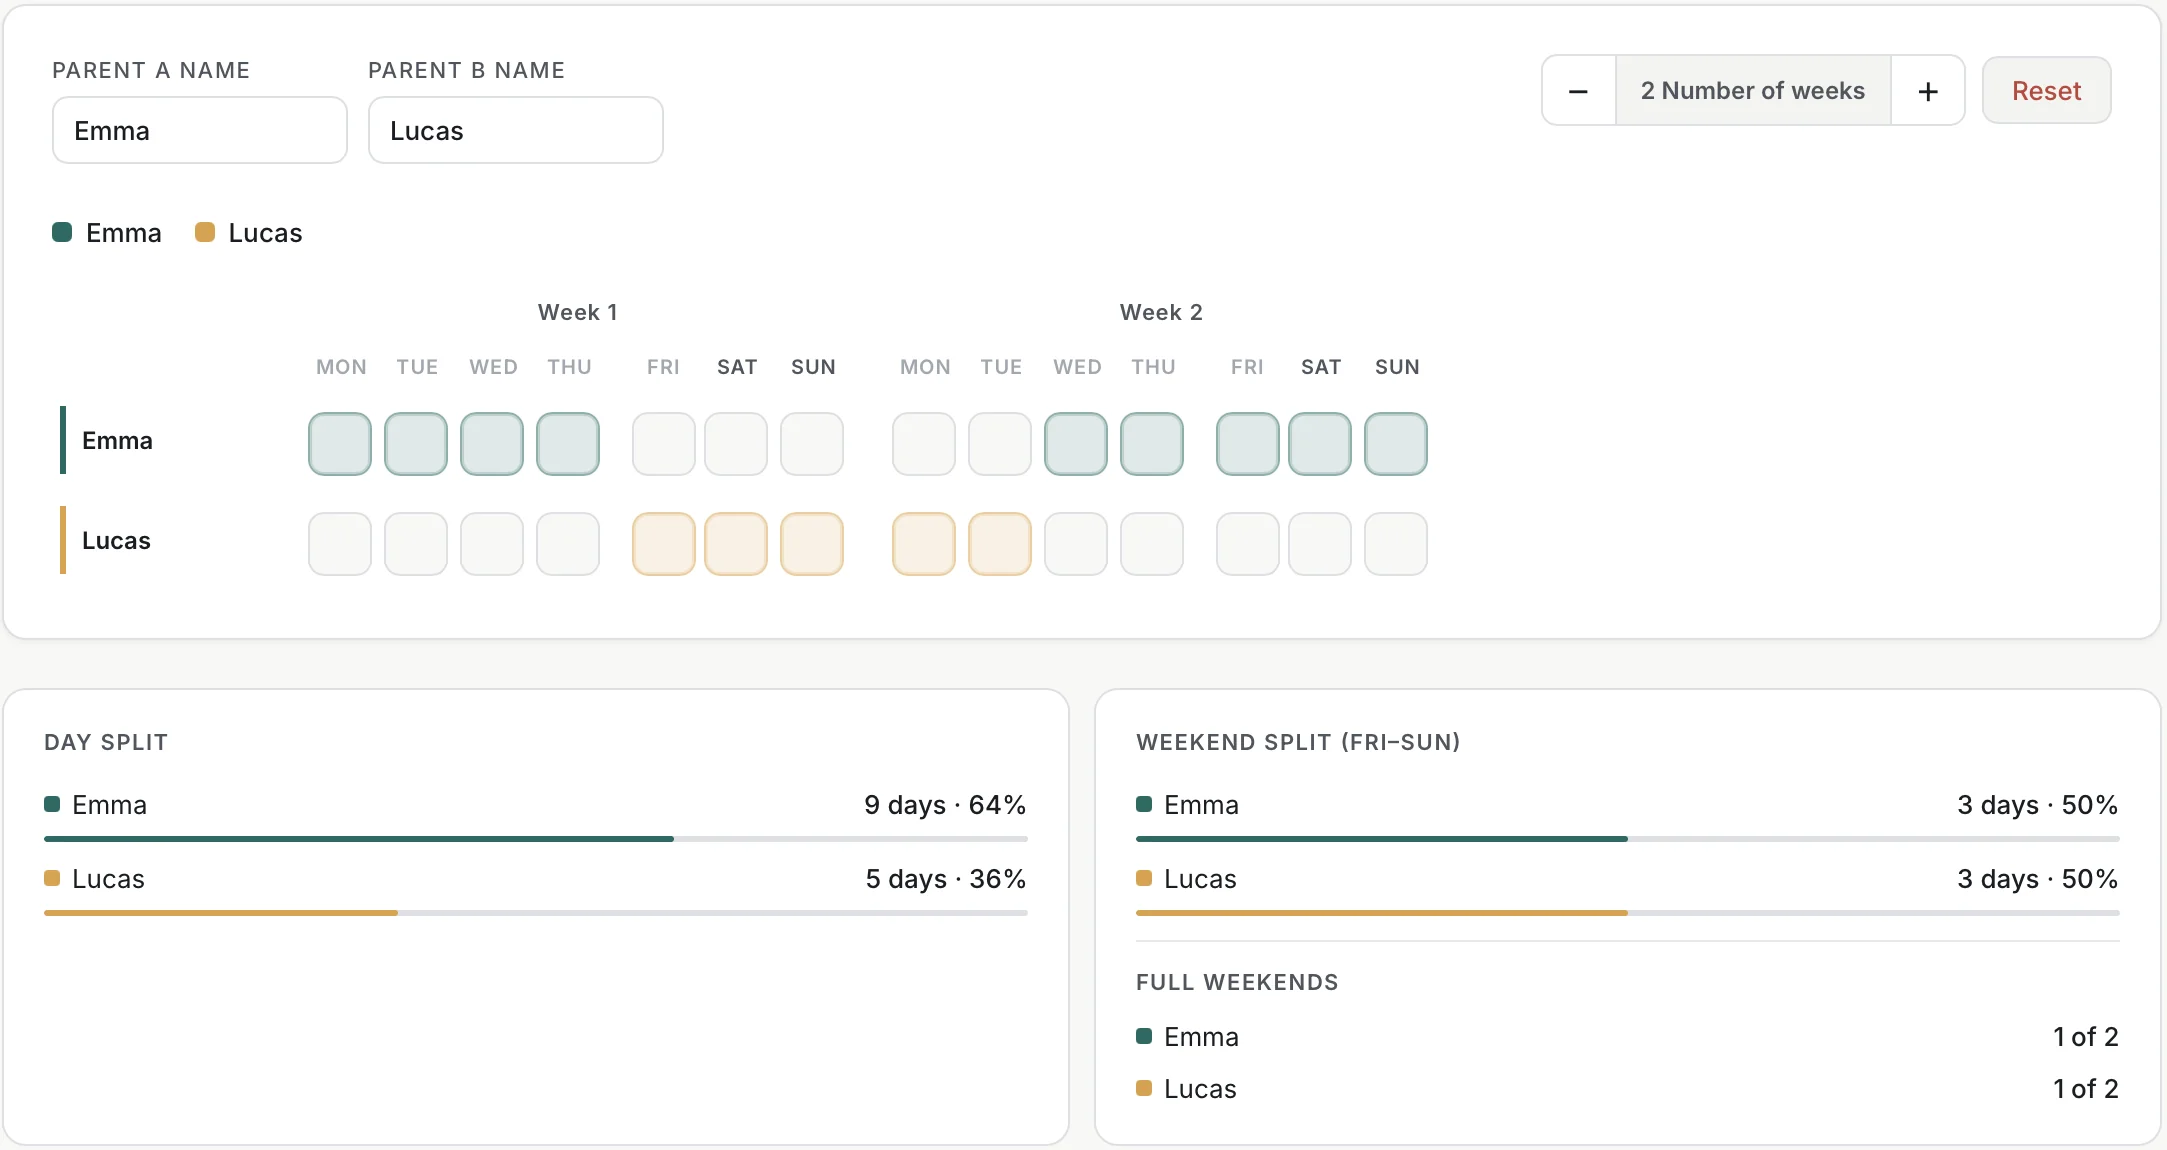Viewport: 2167px width, 1150px height.
Task: Click the Reset button
Action: 2046,91
